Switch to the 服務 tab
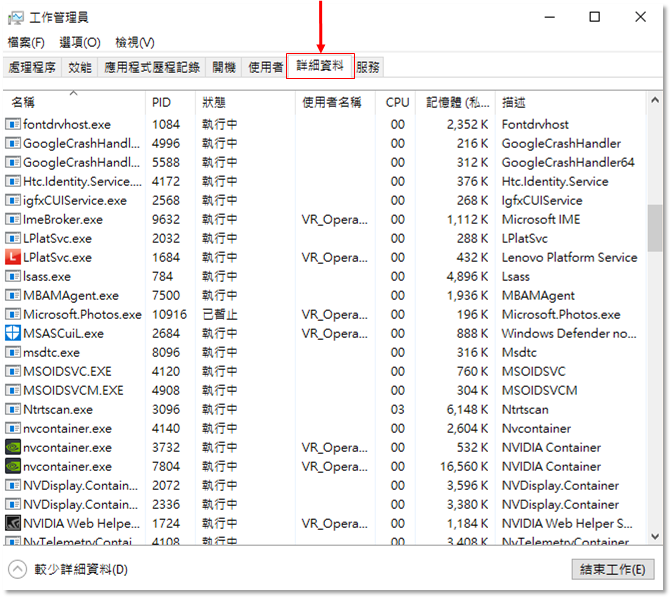 pos(368,67)
